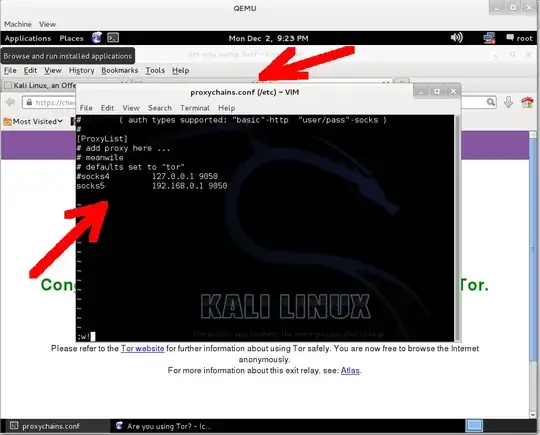The height and width of the screenshot is (435, 540).
Task: Expand the Most Visited bookmarks dropdown
Action: [33, 121]
